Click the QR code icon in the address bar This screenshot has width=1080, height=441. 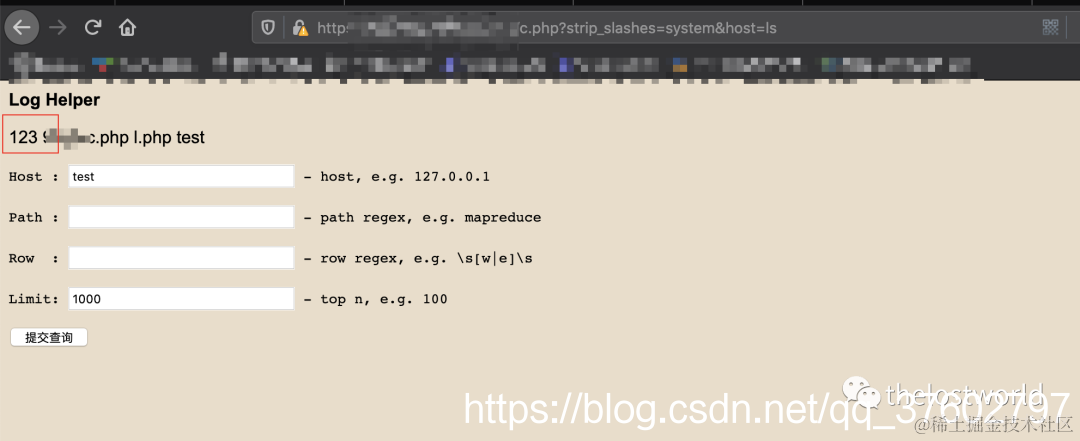1050,28
